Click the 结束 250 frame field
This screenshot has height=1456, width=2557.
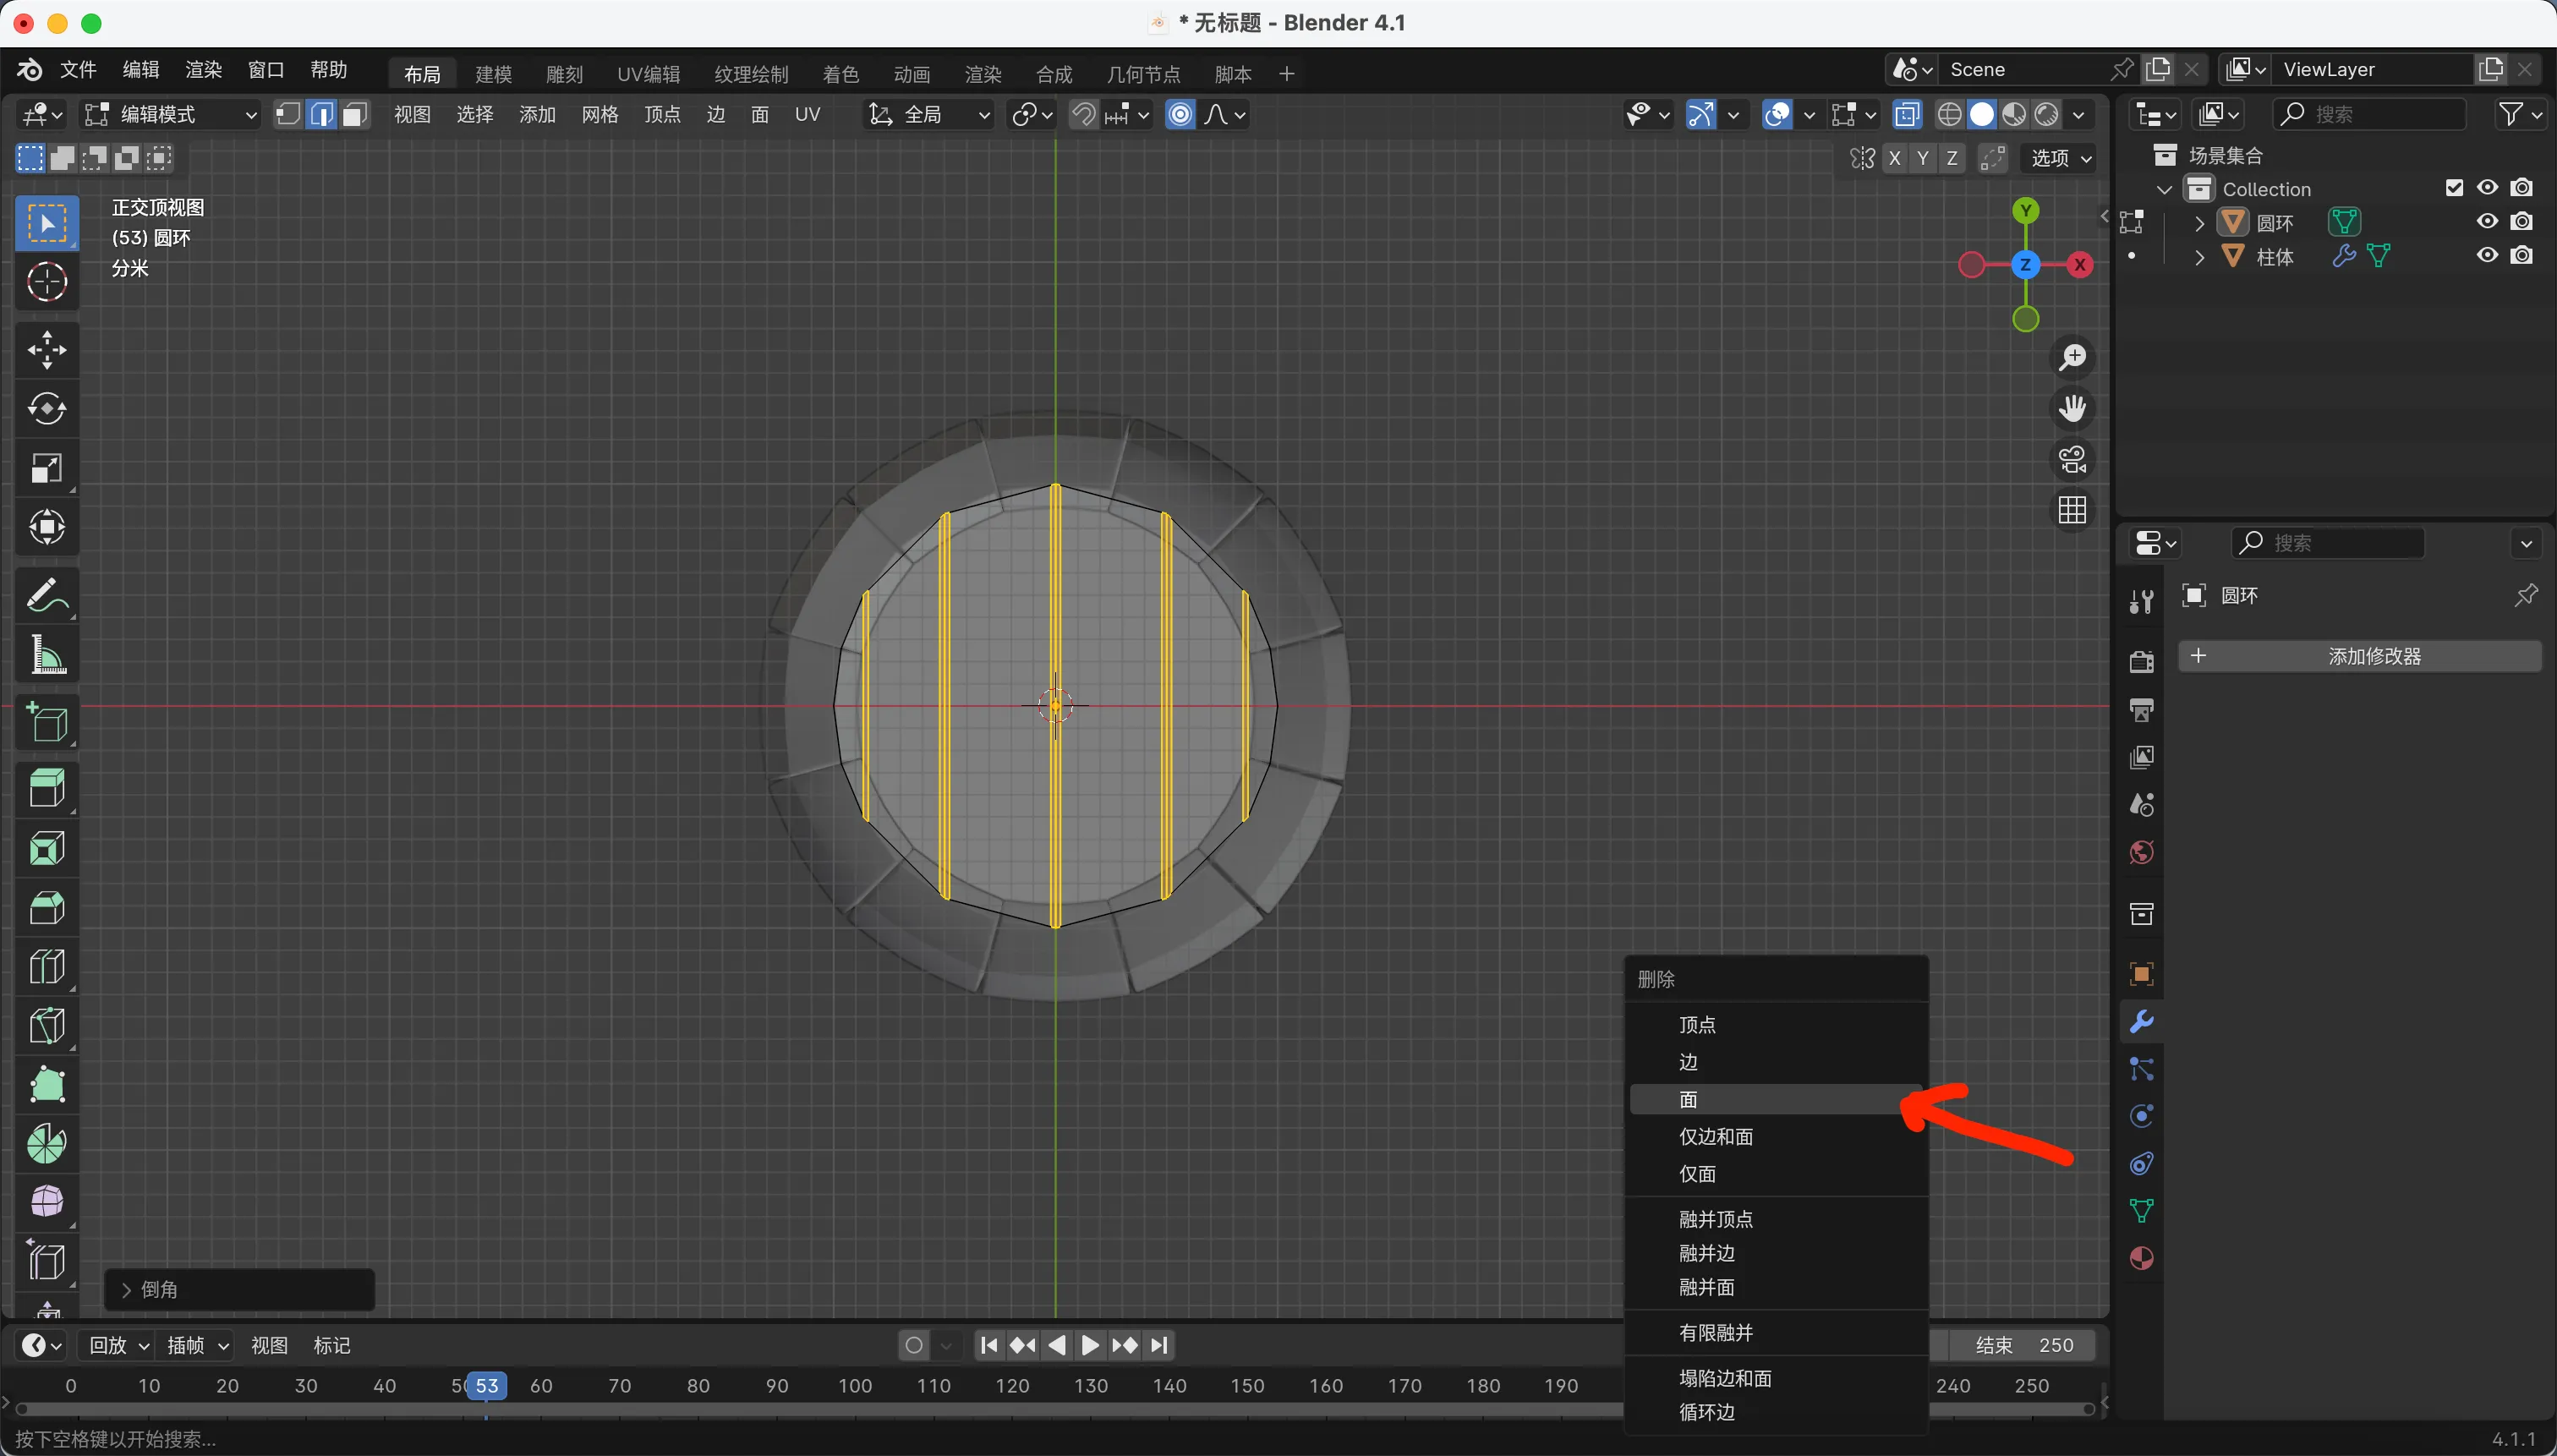coord(2022,1345)
